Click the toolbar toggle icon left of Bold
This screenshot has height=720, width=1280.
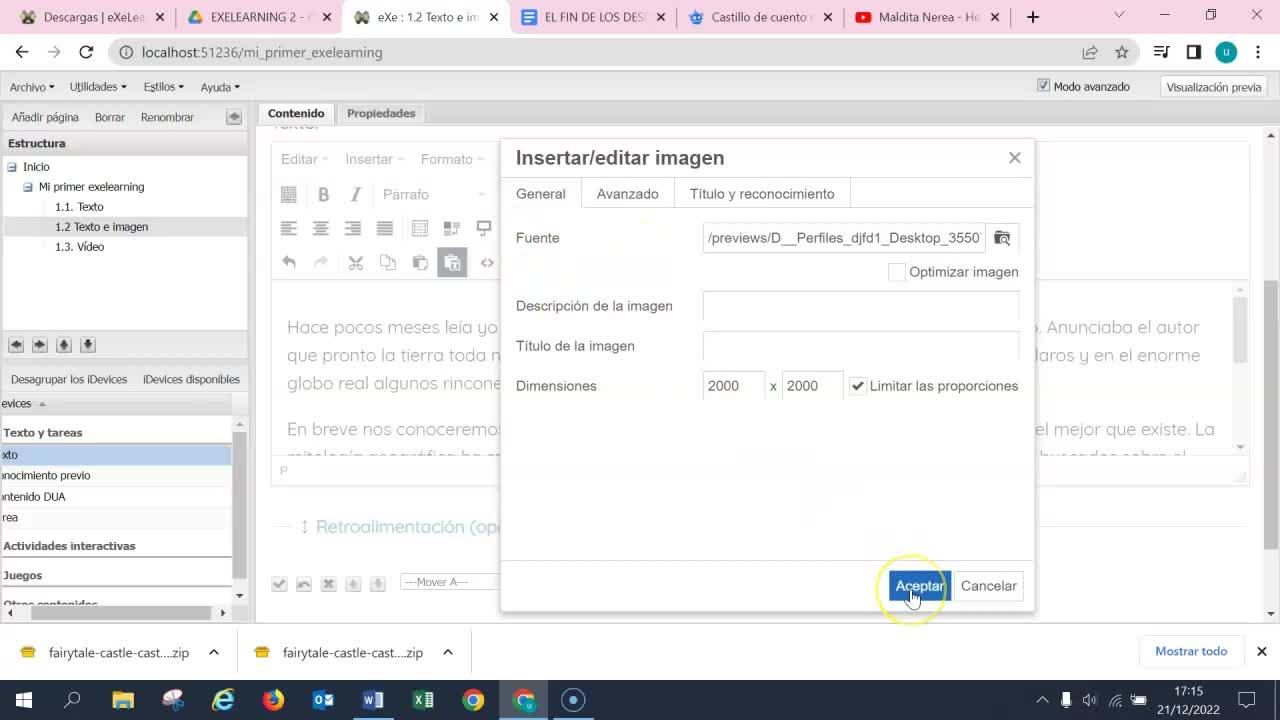pyautogui.click(x=289, y=194)
